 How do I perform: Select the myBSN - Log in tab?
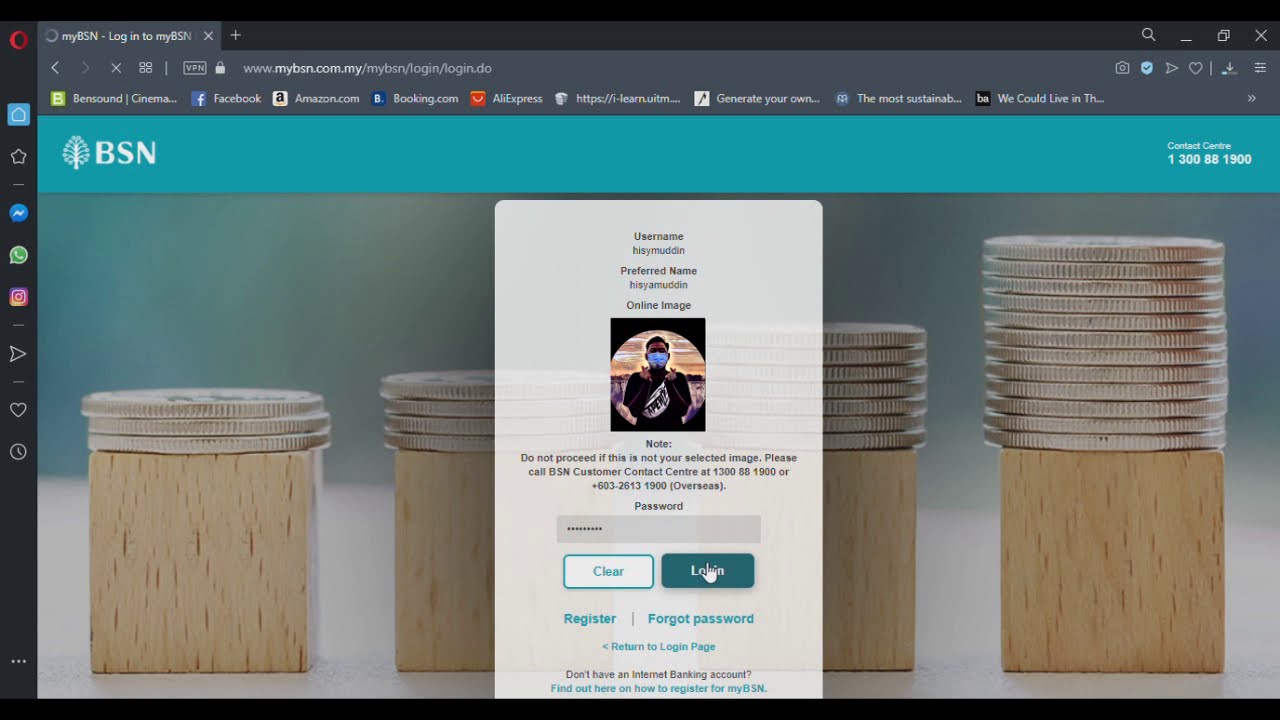128,36
